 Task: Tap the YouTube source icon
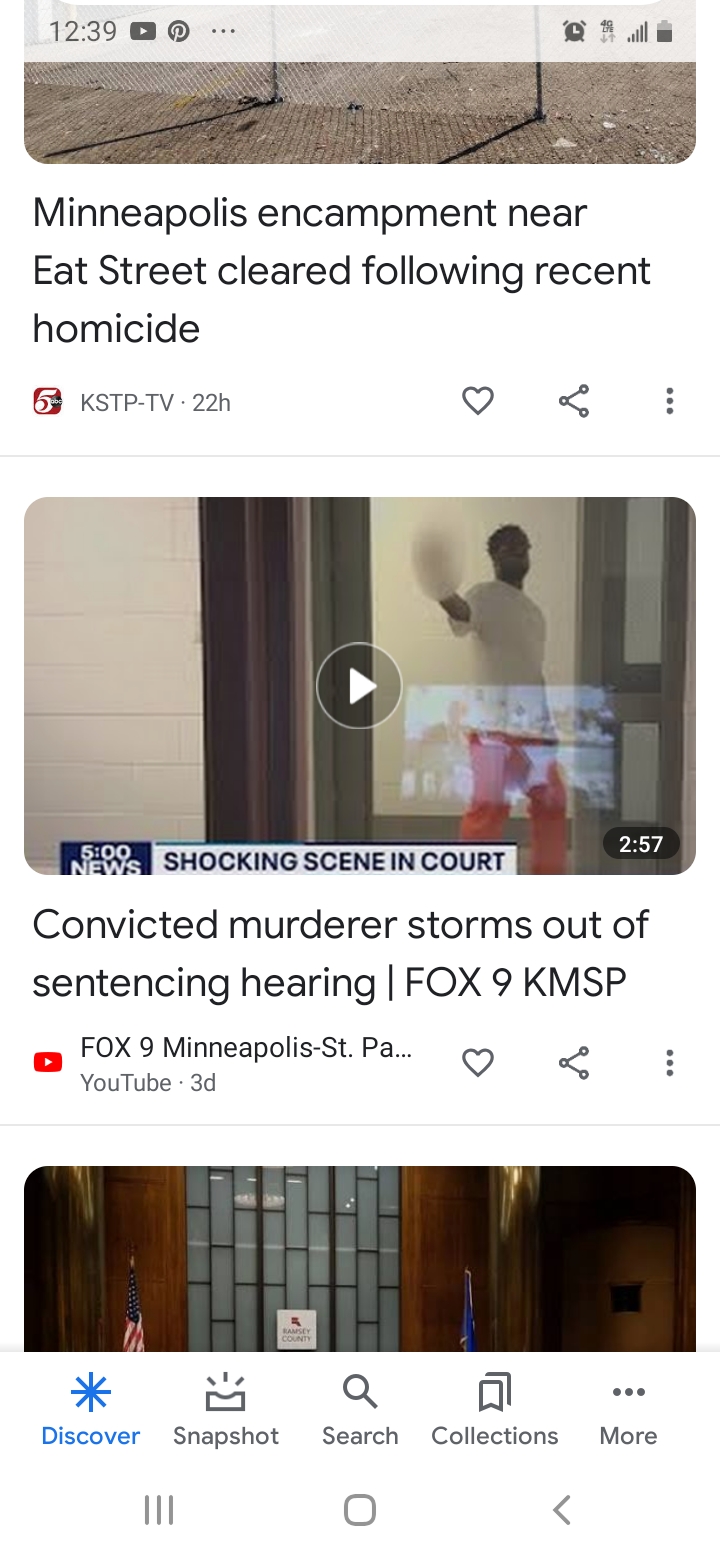pos(47,1062)
